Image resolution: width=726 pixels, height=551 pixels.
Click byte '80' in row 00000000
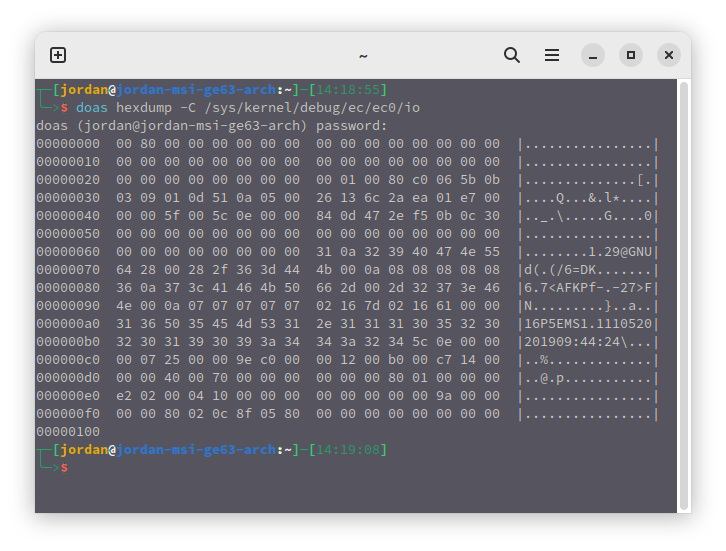point(148,144)
